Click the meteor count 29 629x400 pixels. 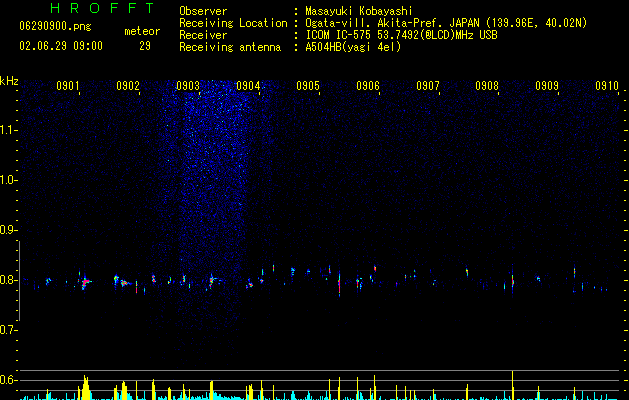pyautogui.click(x=145, y=46)
